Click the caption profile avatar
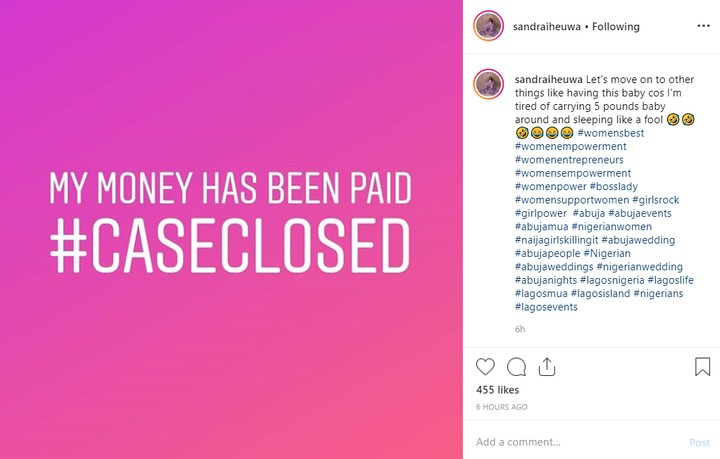The width and height of the screenshot is (720, 459). 488,83
